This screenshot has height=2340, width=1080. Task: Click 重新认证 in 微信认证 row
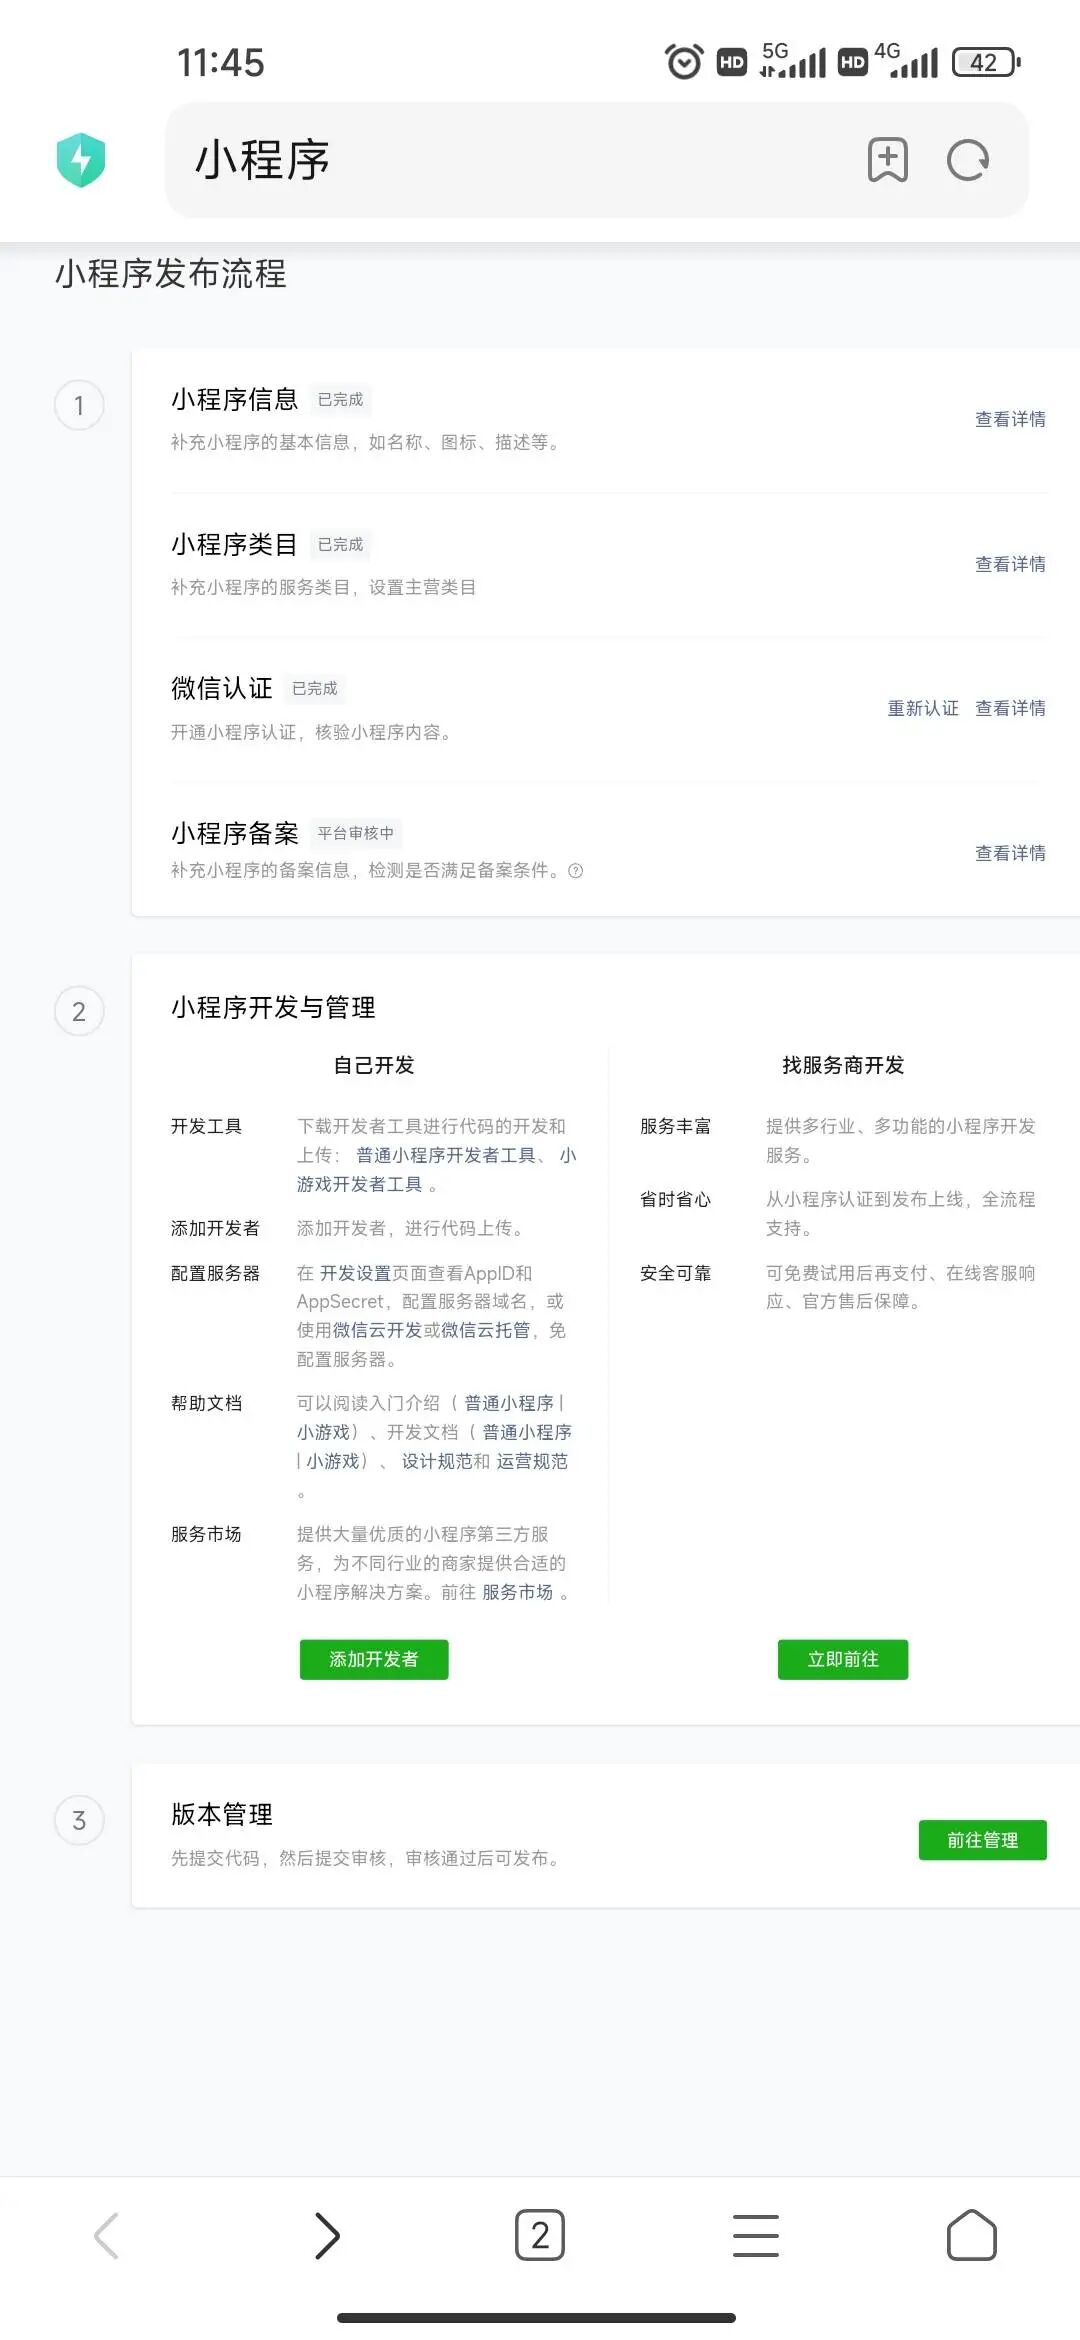pos(923,708)
